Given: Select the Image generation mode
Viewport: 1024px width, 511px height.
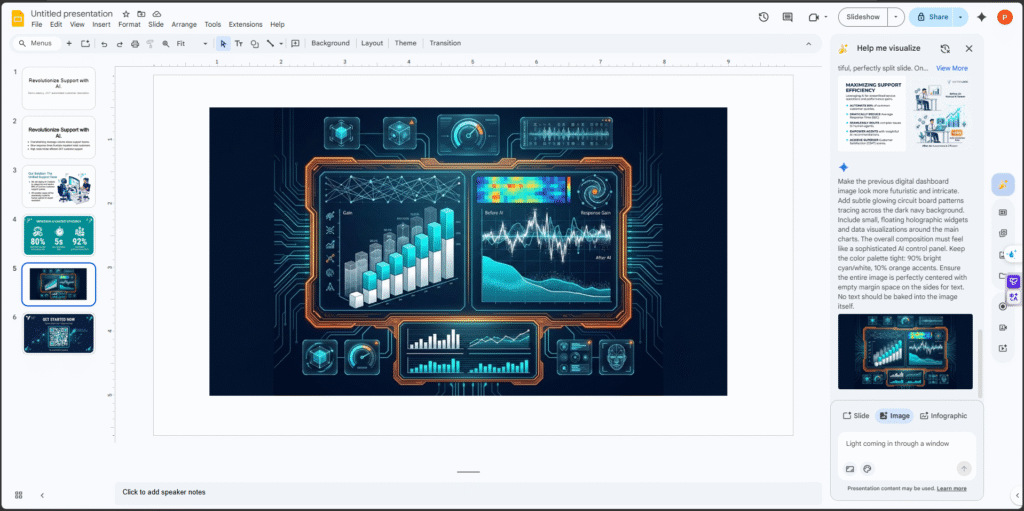Looking at the screenshot, I should click(893, 415).
